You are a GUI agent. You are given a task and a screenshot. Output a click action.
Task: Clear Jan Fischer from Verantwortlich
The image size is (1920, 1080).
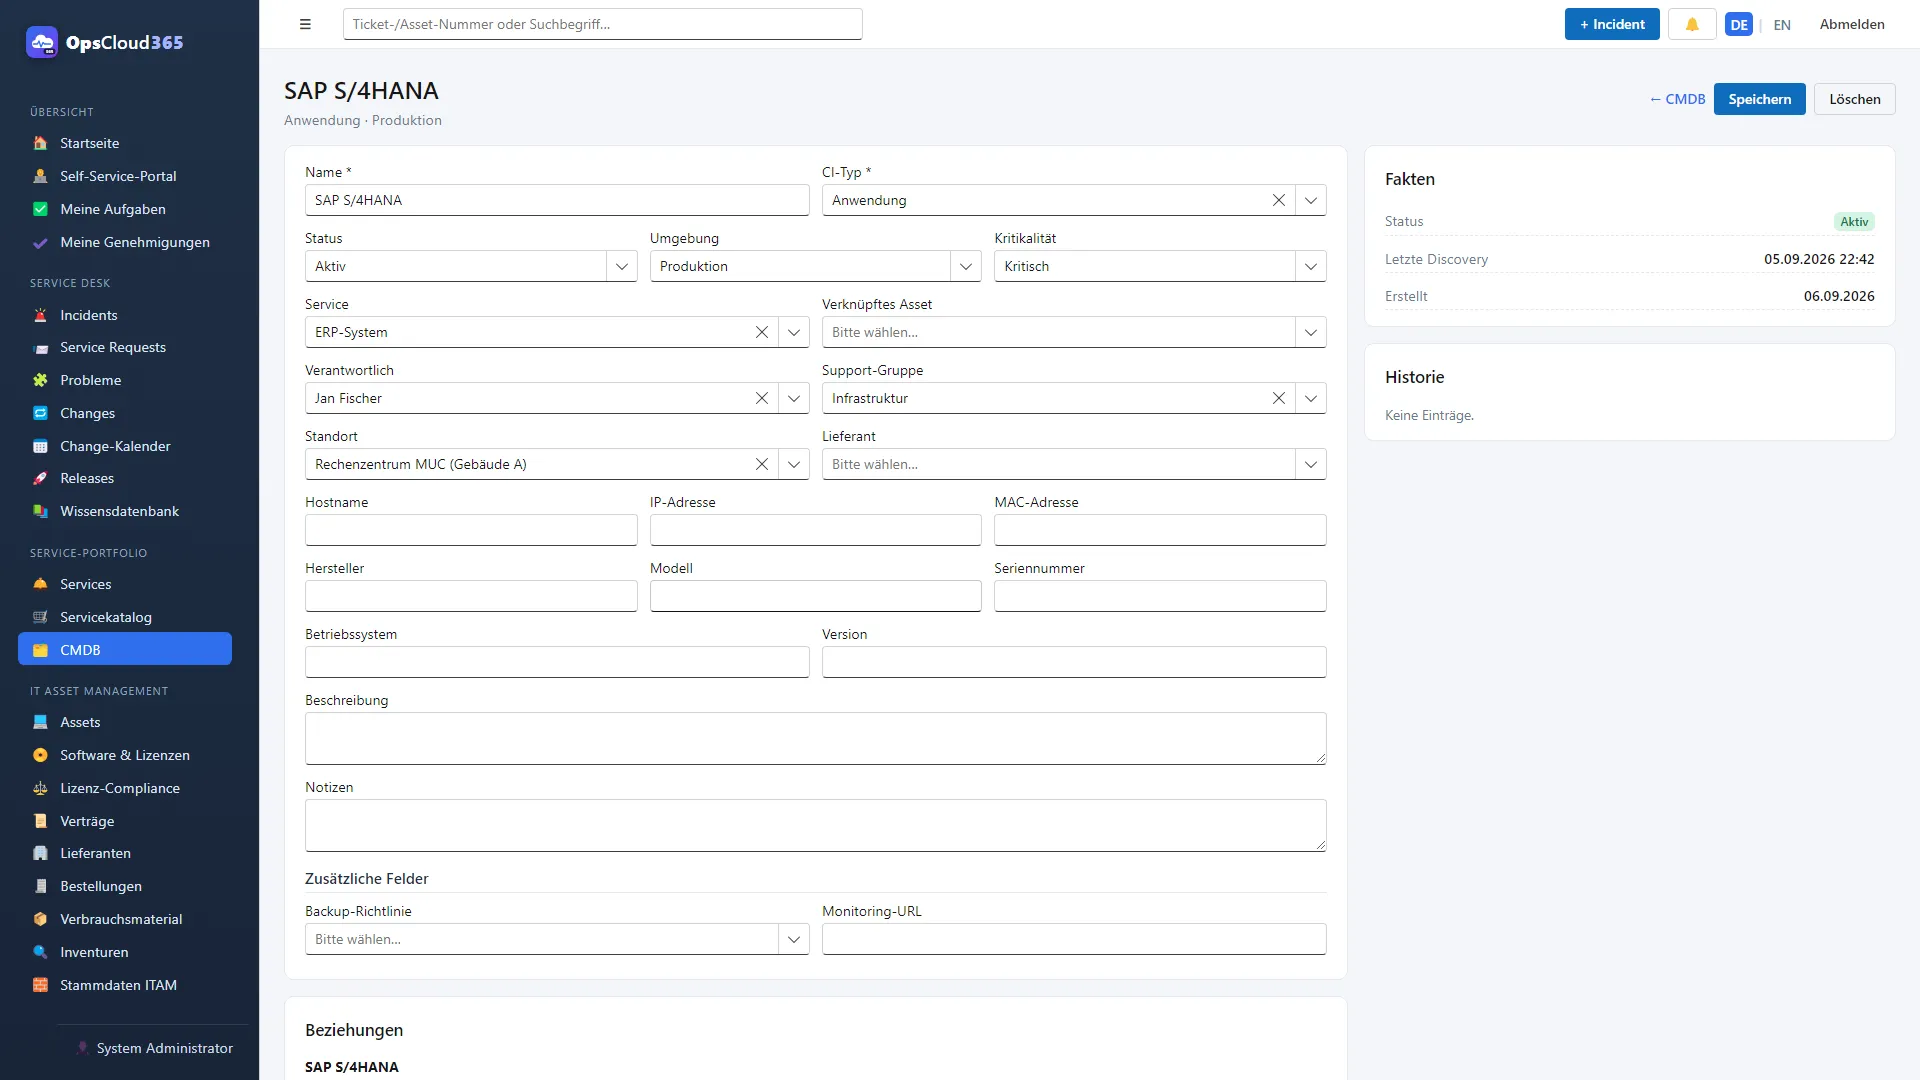point(761,398)
